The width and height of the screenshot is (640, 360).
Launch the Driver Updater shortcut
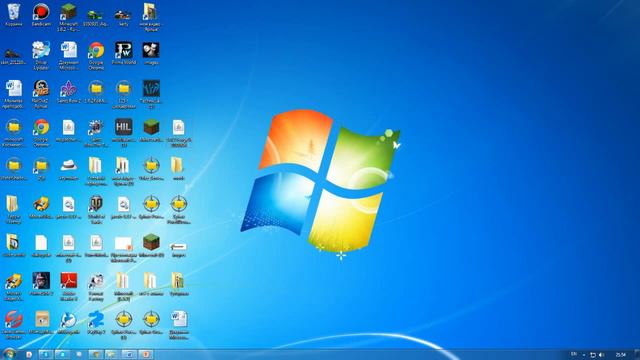[41, 50]
